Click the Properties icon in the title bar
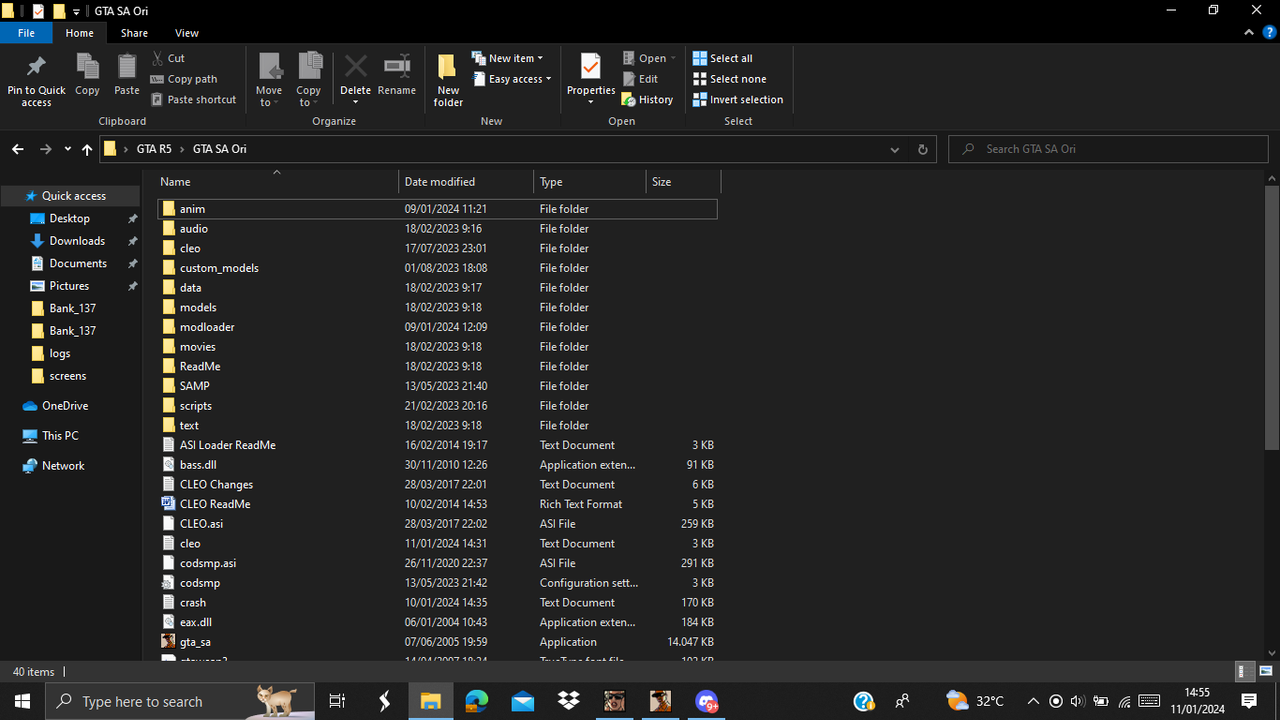1280x720 pixels. point(39,11)
